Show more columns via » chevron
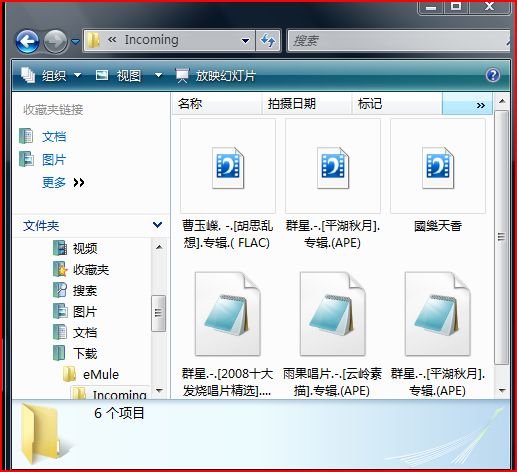 480,105
